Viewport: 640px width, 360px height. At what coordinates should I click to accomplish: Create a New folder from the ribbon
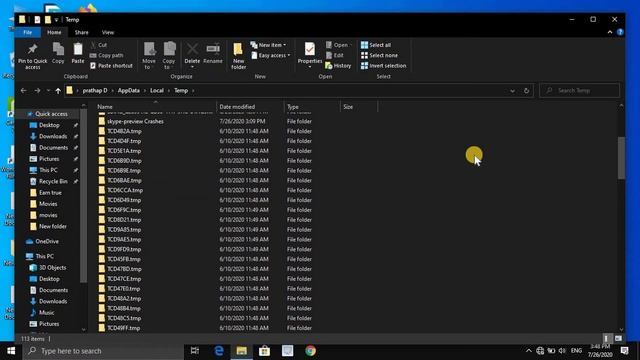coord(238,56)
